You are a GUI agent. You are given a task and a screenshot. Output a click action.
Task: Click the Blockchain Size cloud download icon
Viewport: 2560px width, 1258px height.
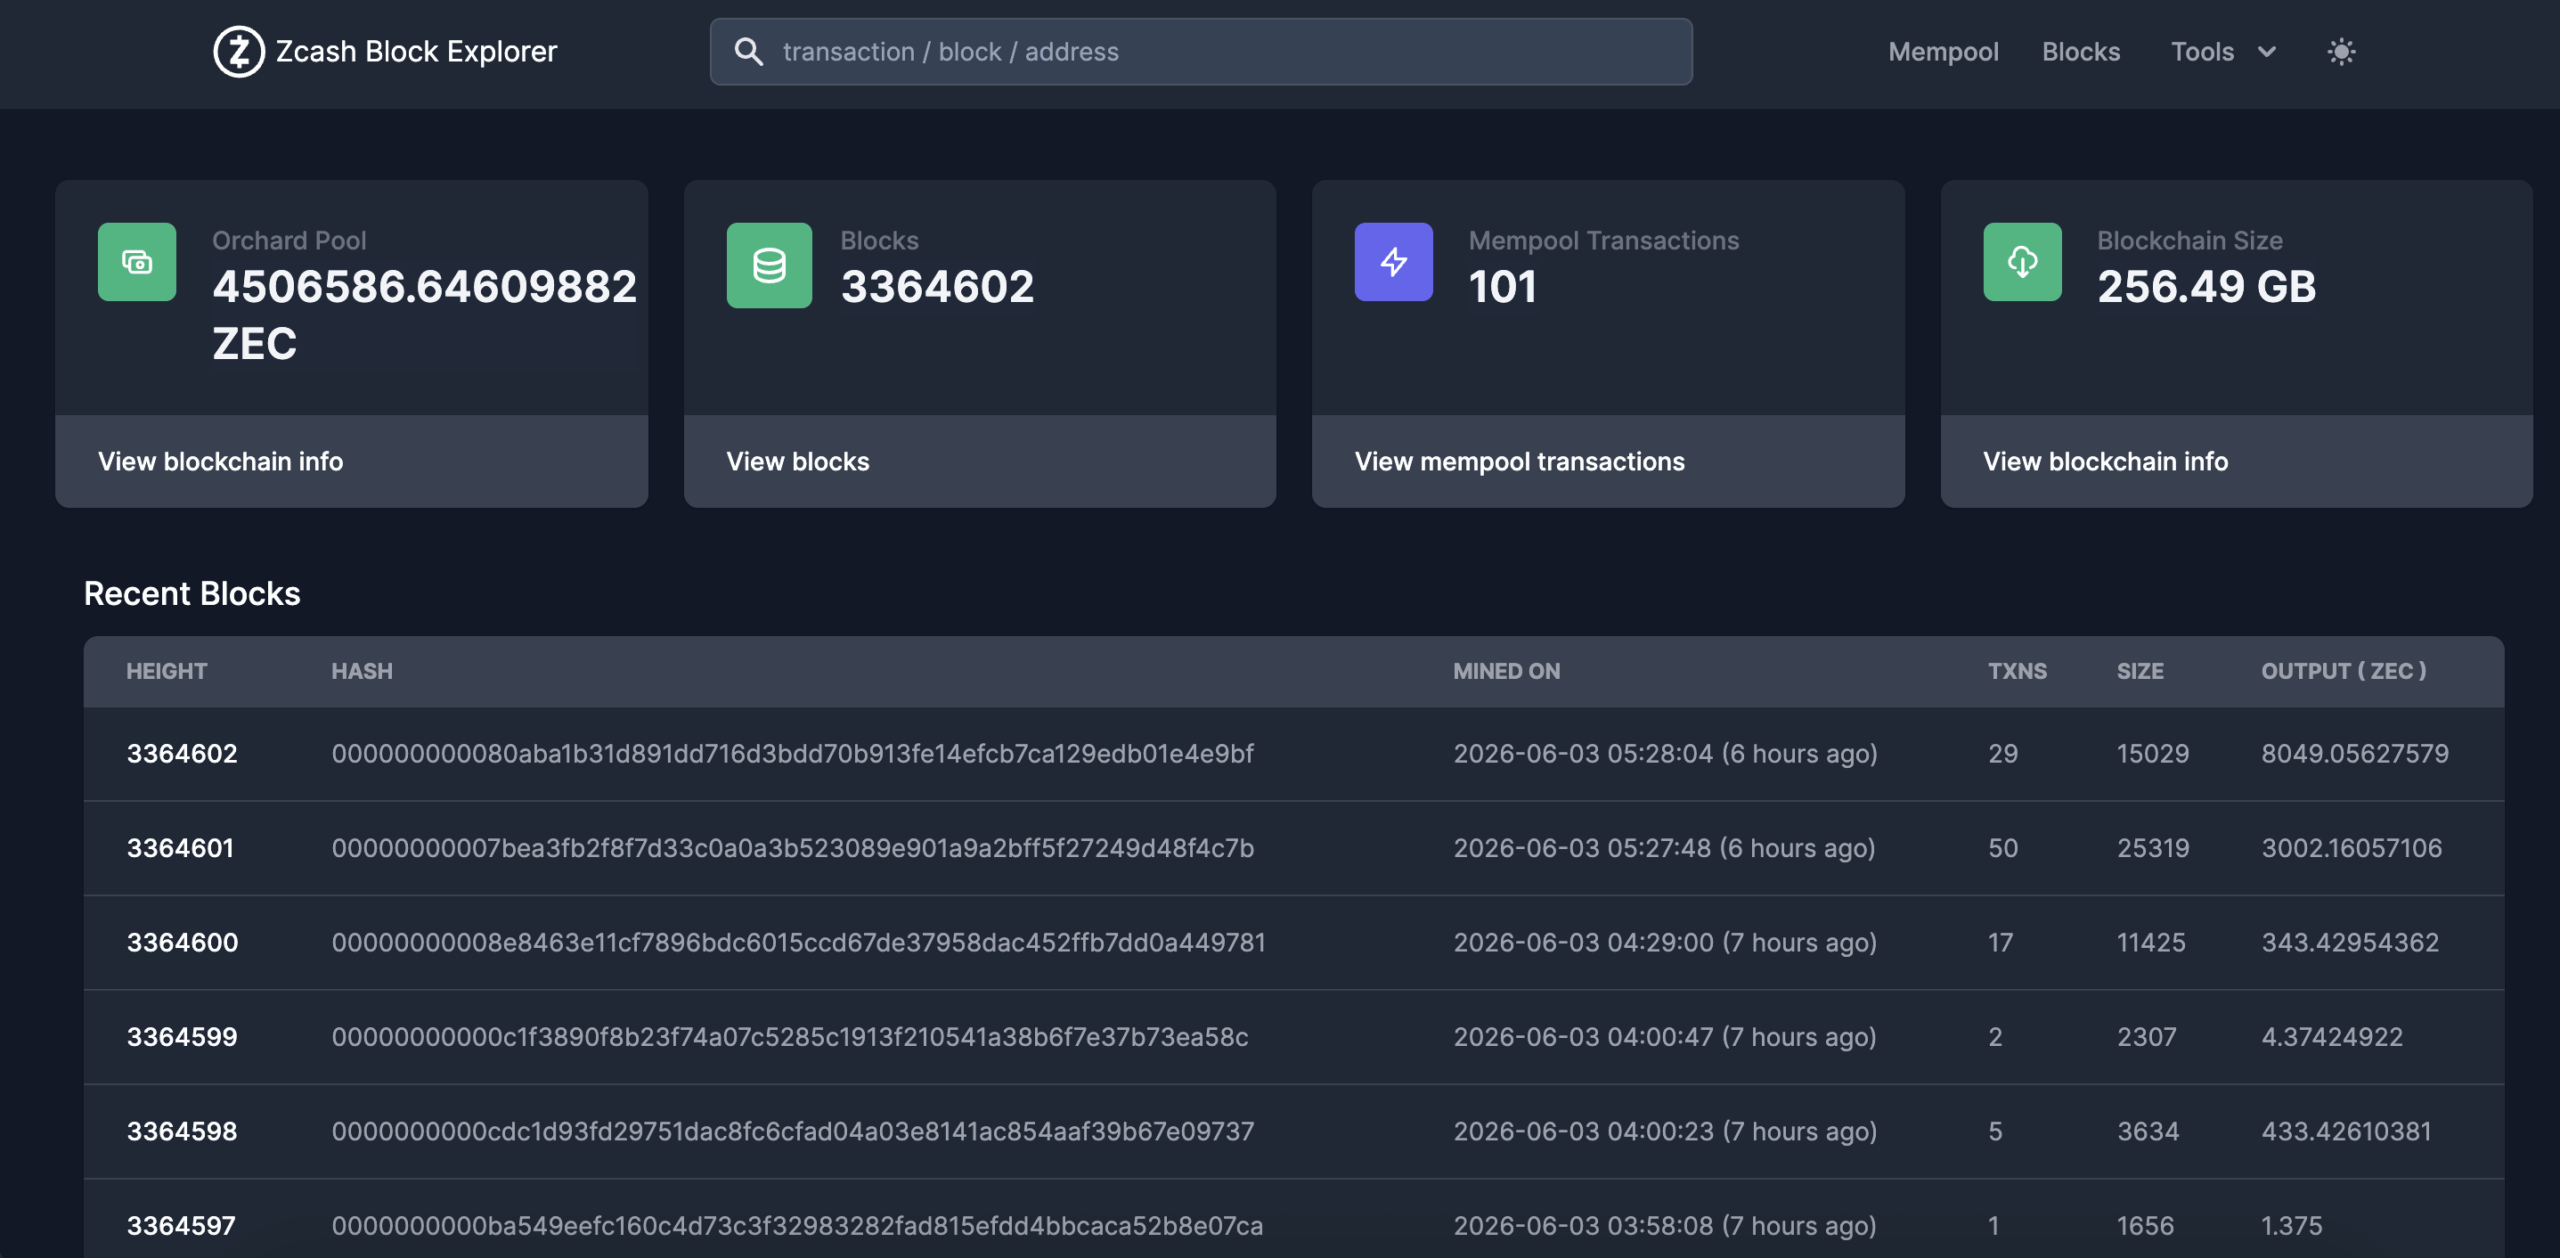(x=2022, y=262)
